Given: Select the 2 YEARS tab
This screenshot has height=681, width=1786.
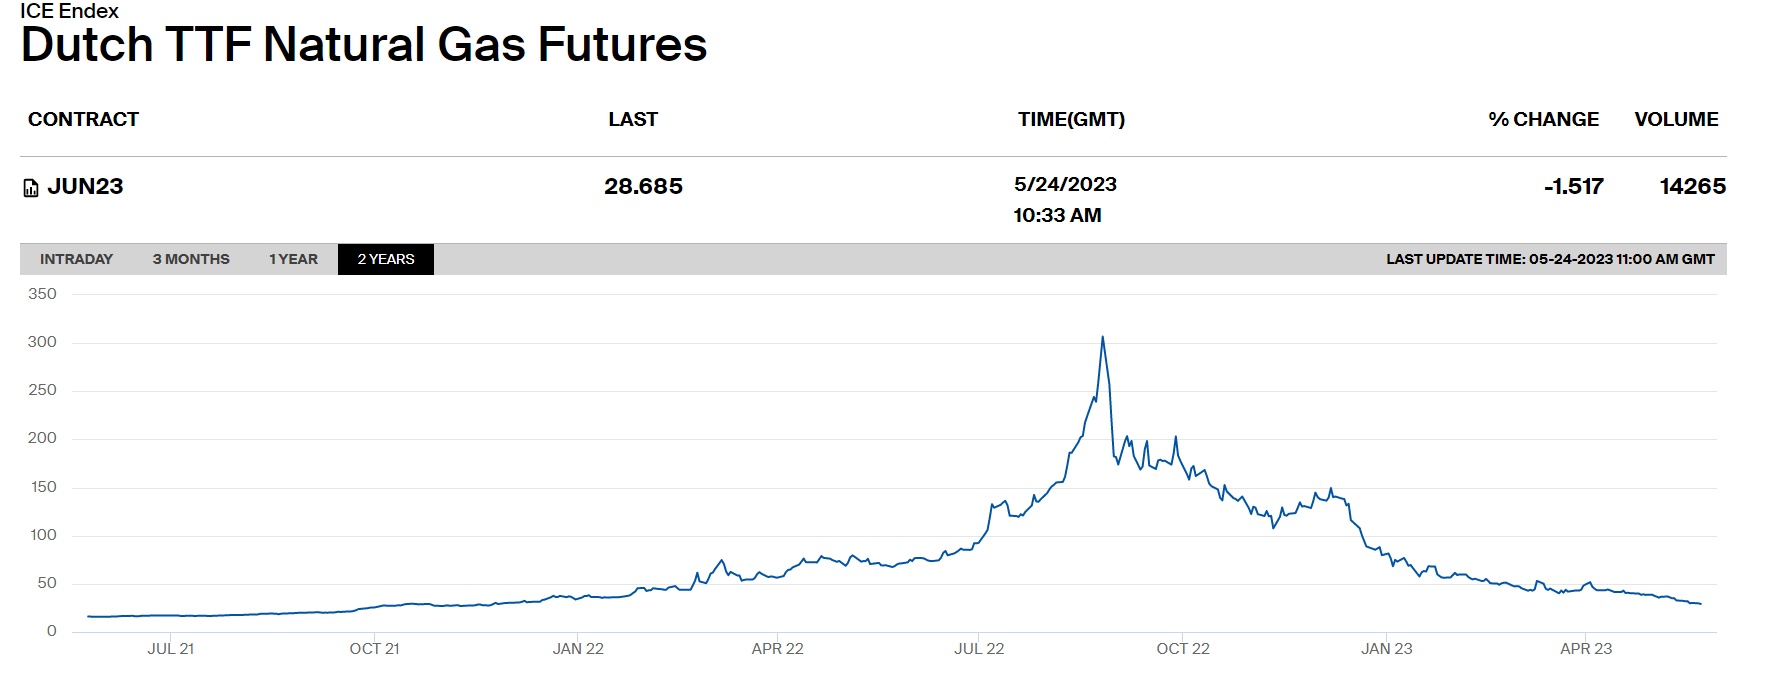Looking at the screenshot, I should (386, 259).
